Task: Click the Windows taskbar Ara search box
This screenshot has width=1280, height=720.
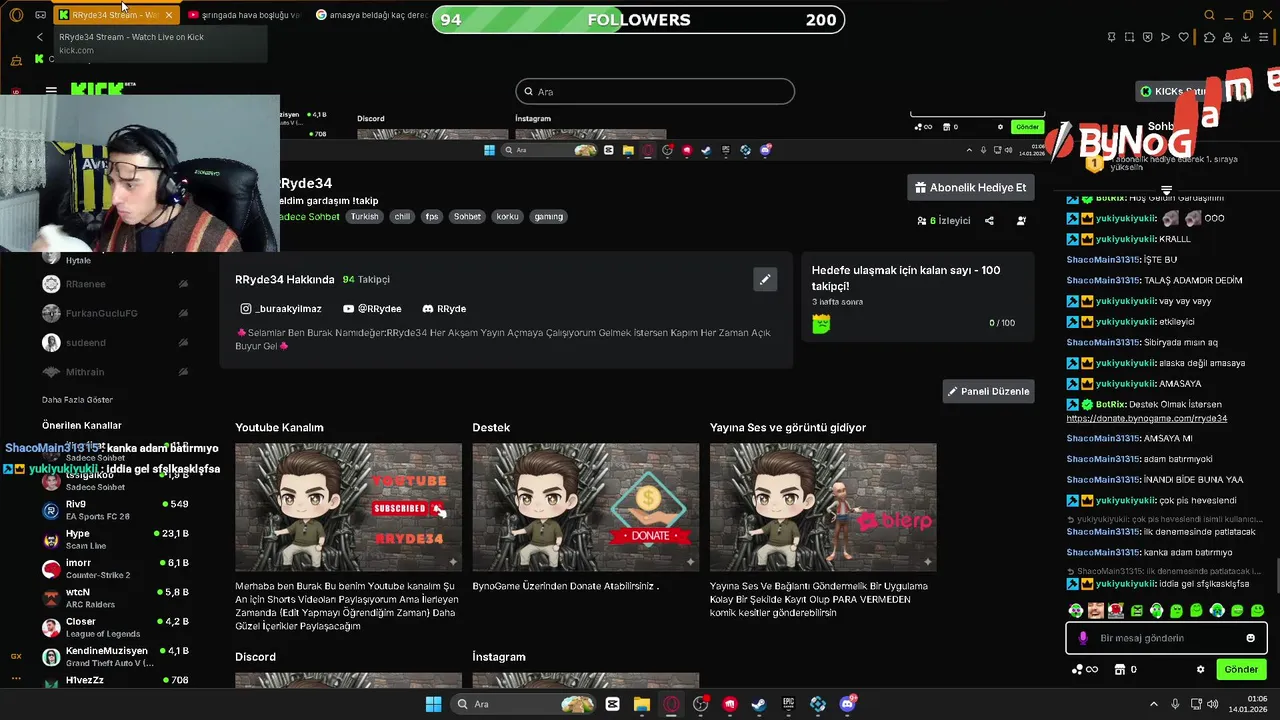Action: click(x=522, y=704)
